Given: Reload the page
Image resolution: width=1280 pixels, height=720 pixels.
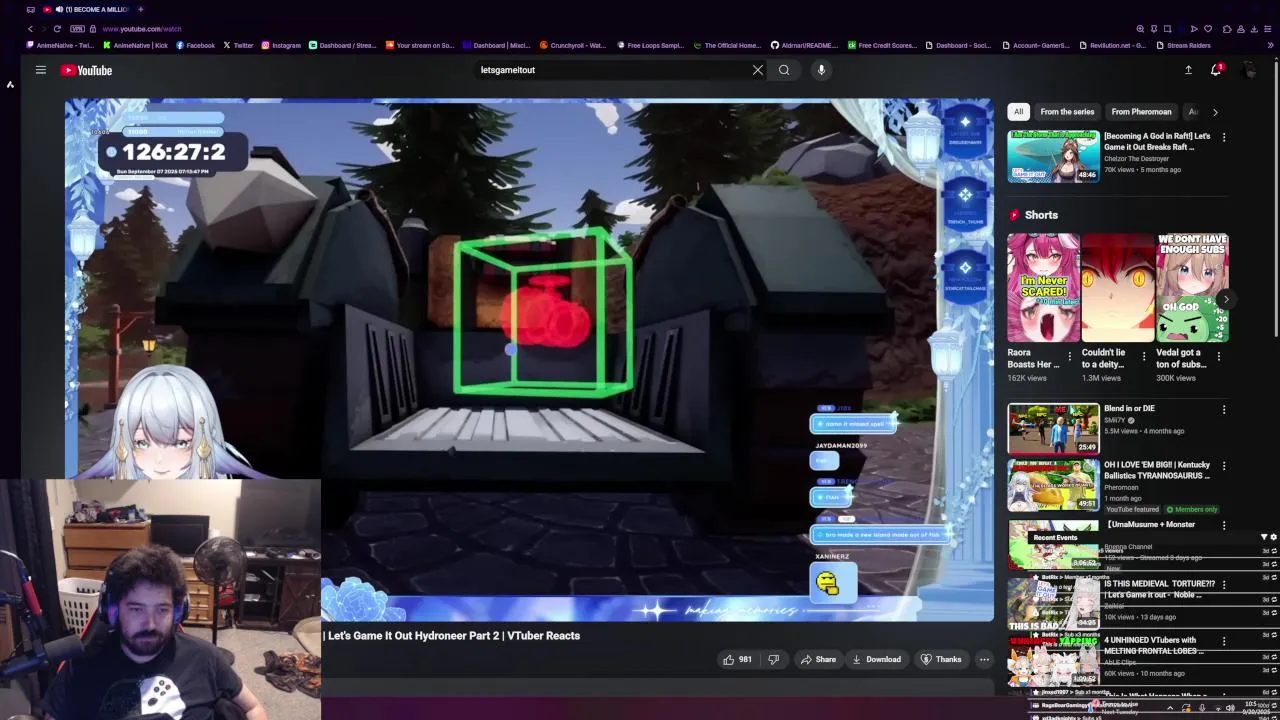Looking at the screenshot, I should tap(57, 29).
